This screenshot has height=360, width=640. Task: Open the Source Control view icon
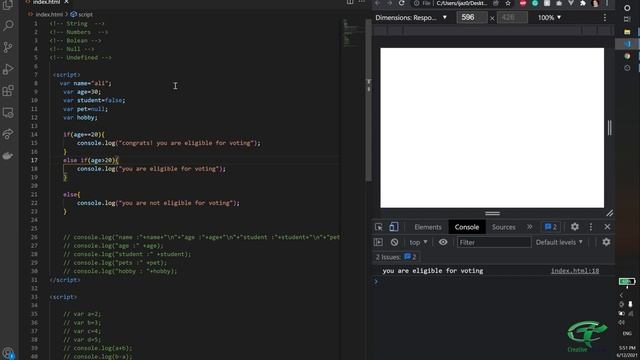(8, 47)
